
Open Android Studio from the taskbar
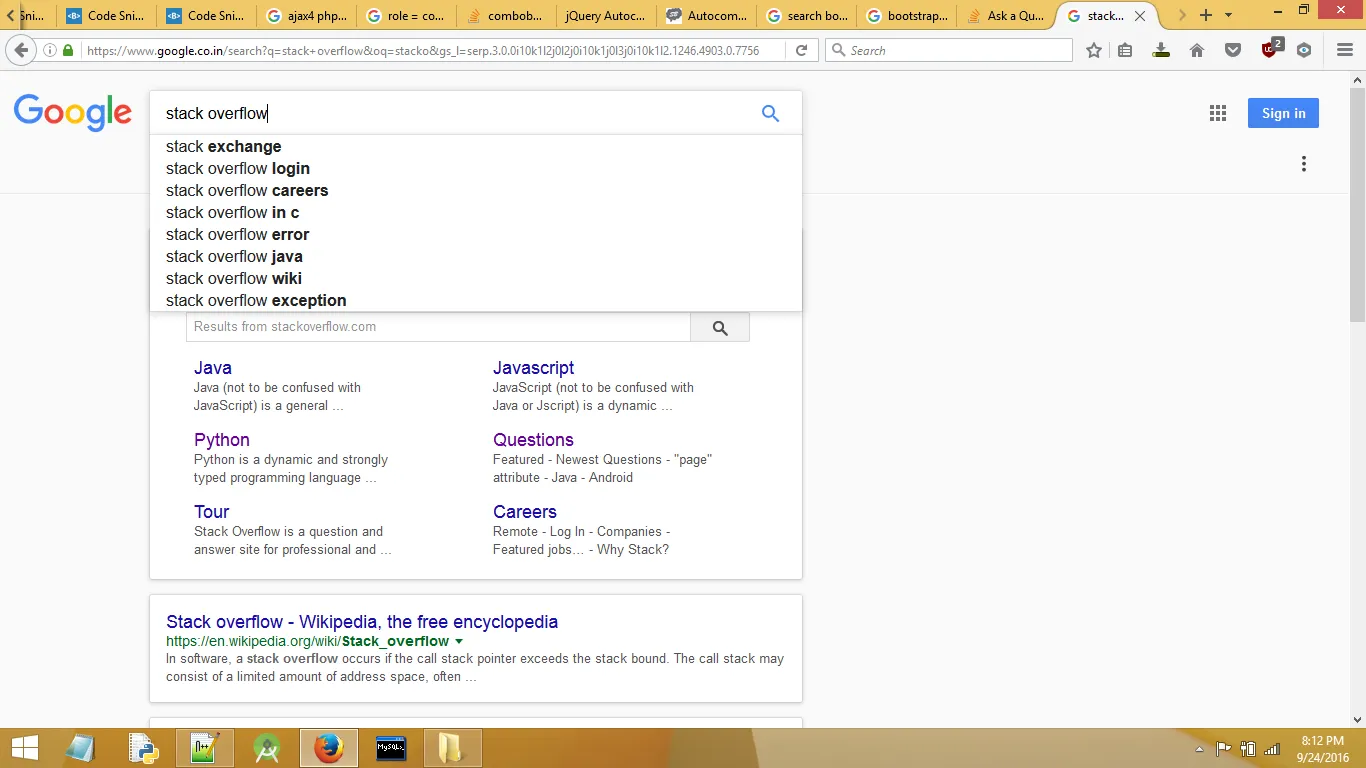267,748
